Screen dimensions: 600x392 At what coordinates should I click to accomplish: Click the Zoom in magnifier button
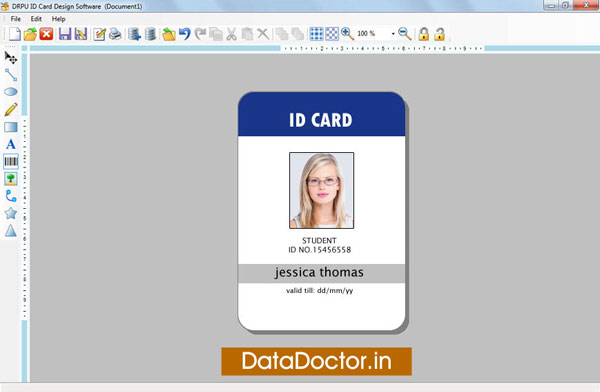(x=347, y=34)
